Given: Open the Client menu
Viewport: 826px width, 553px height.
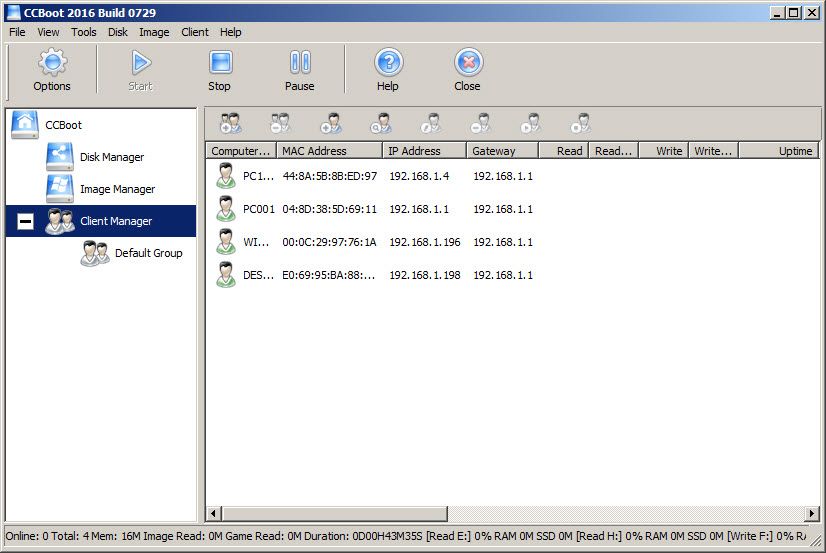Looking at the screenshot, I should coord(195,32).
